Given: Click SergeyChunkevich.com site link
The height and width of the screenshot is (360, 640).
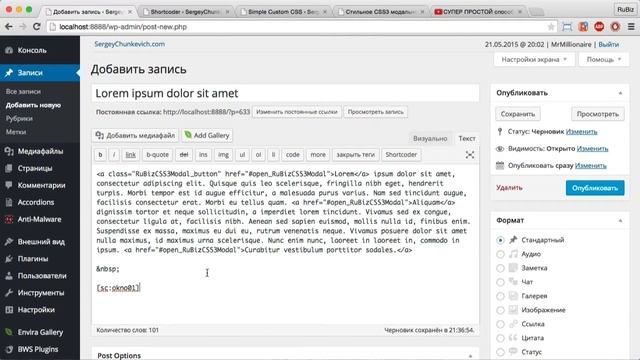Looking at the screenshot, I should click(x=130, y=44).
